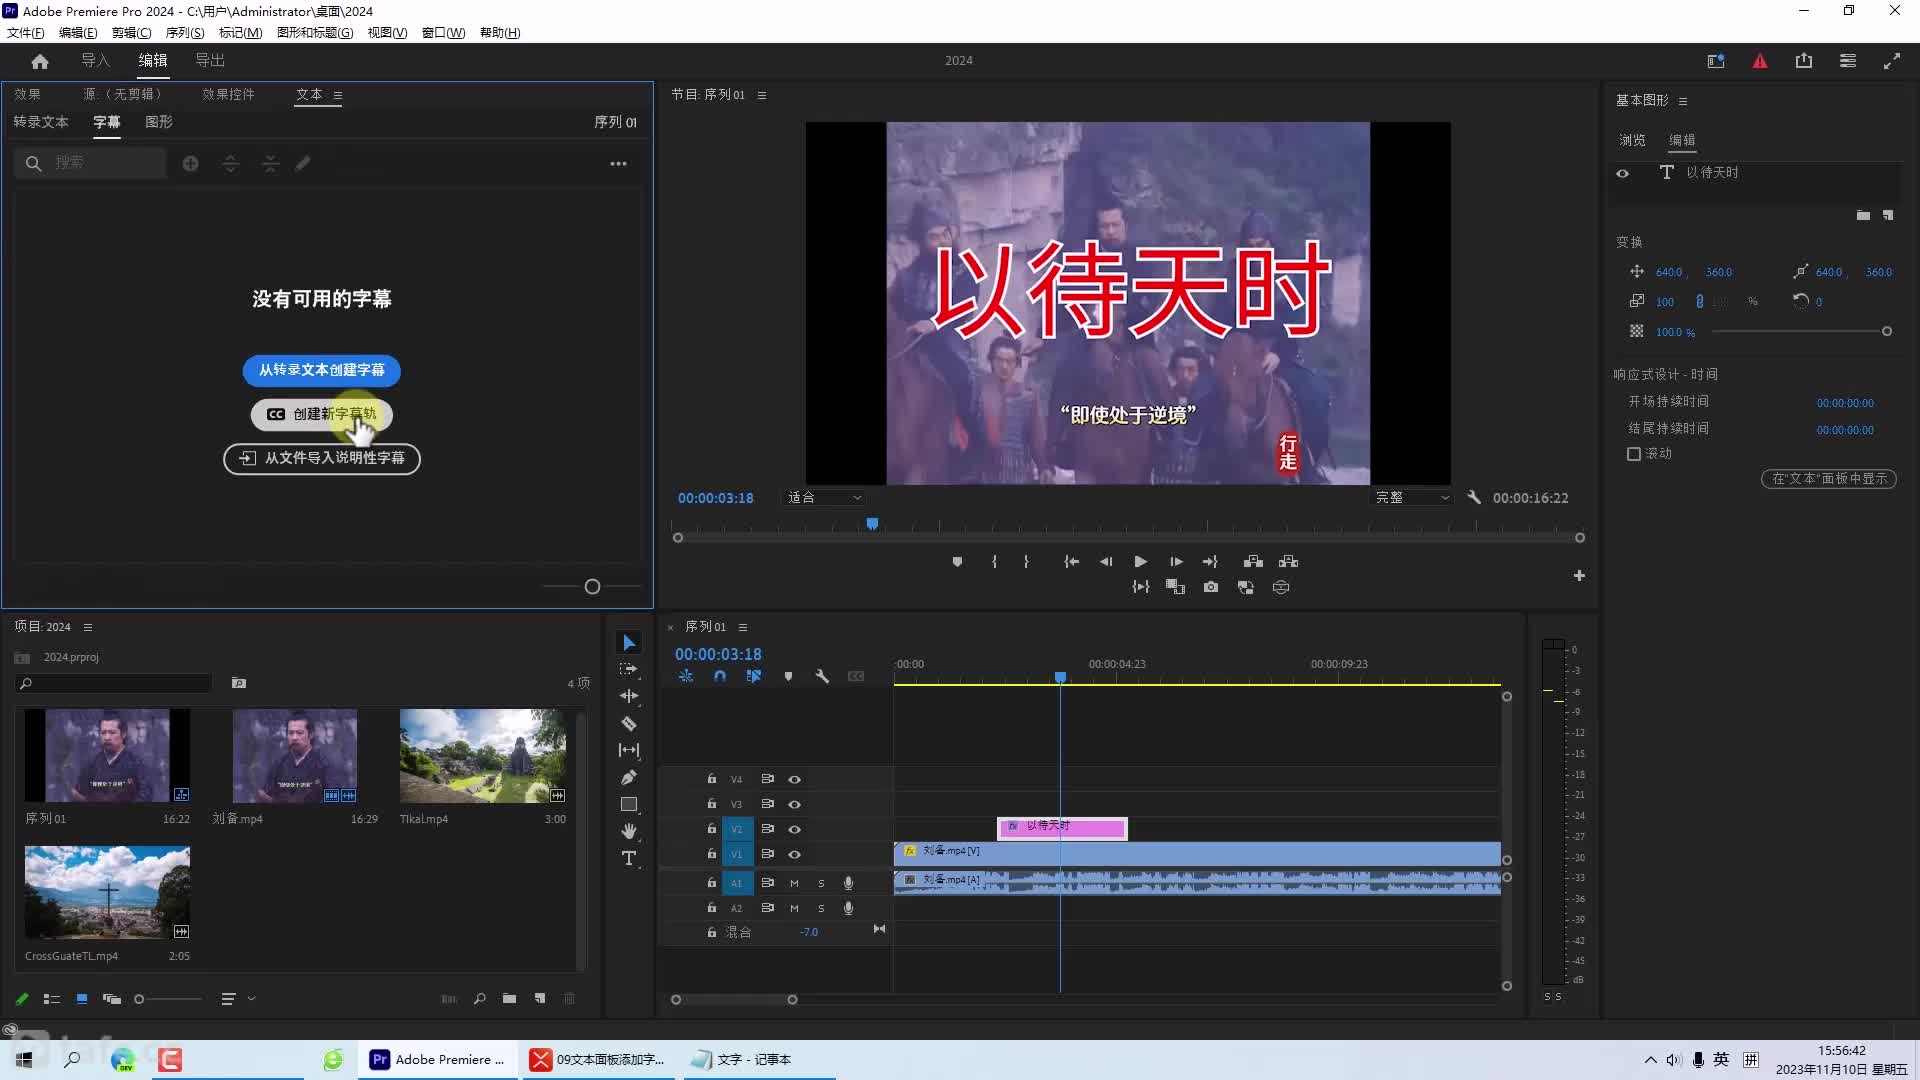Open the 剪辑(C) menu
This screenshot has width=1920, height=1080.
pyautogui.click(x=131, y=33)
